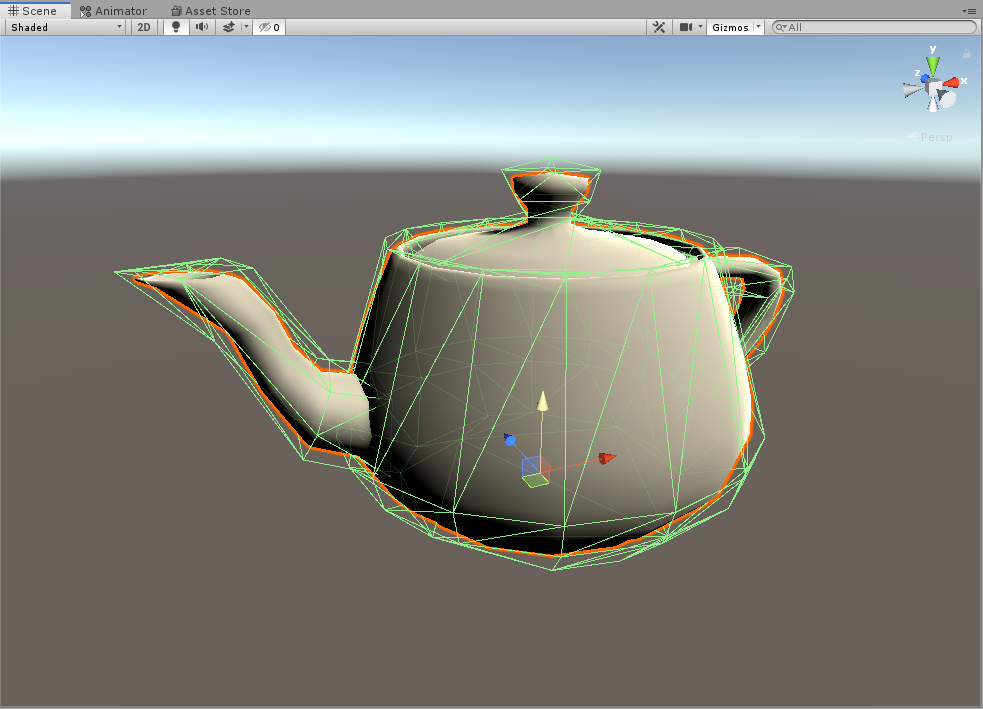This screenshot has height=709, width=983.
Task: Open the Asset Store tab
Action: tap(211, 11)
